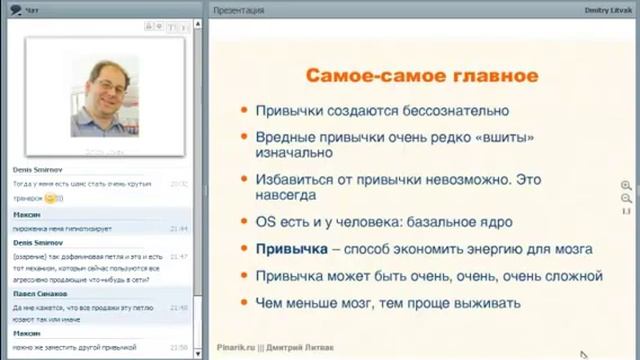Click the first Максим sender name
This screenshot has width=640, height=360.
click(27, 214)
